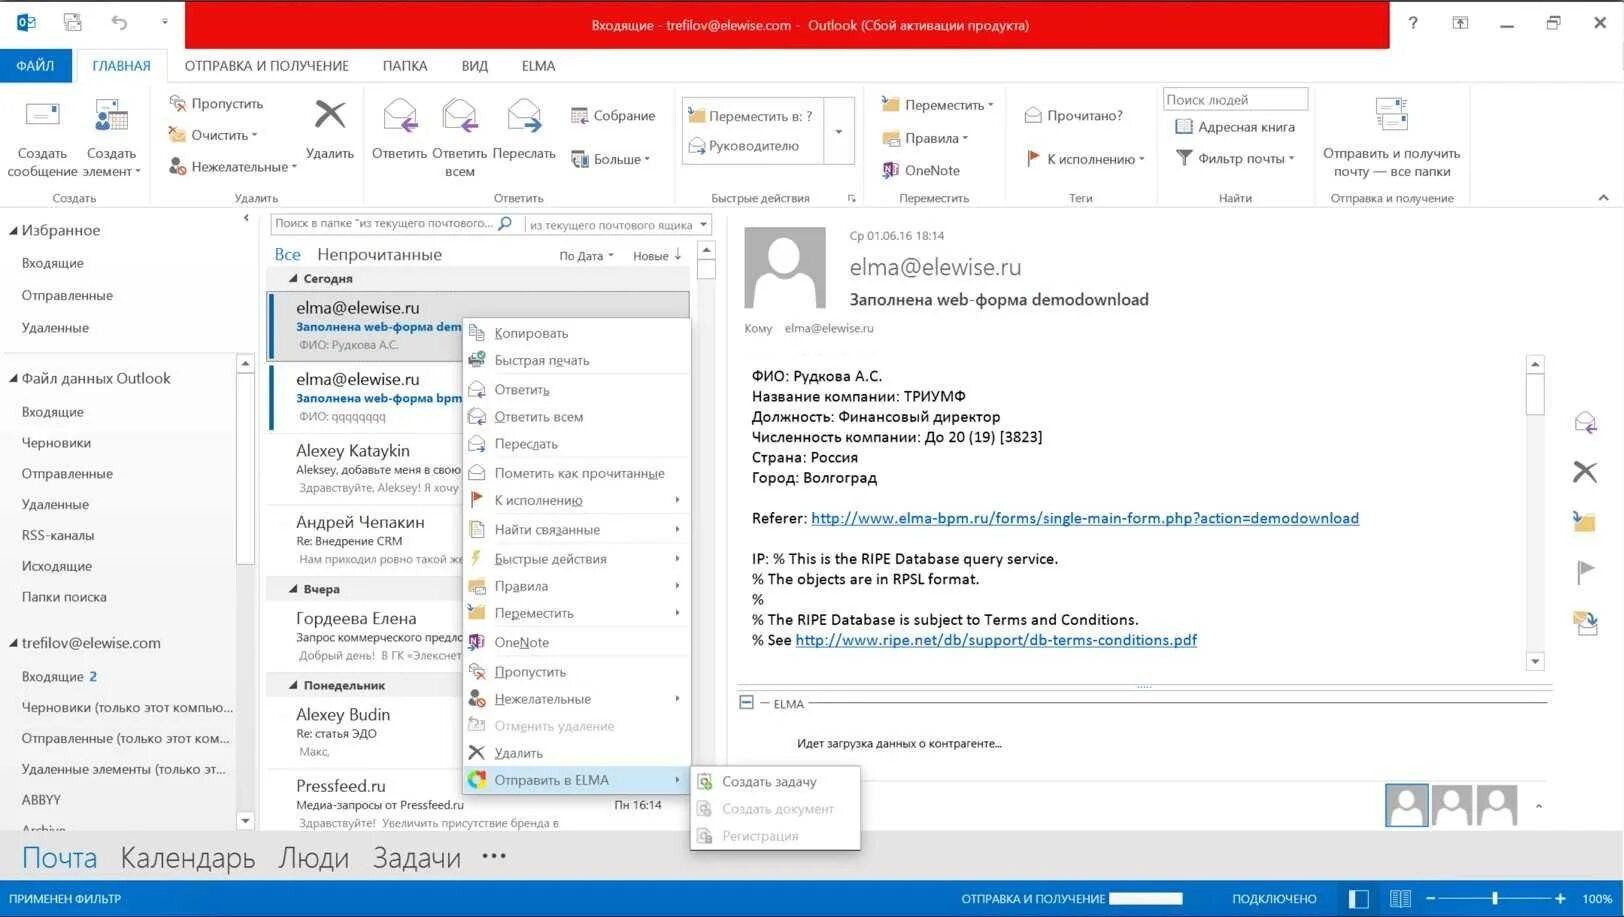Viewport: 1624px width, 917px height.
Task: Click zoom in plus button
Action: coord(1560,899)
